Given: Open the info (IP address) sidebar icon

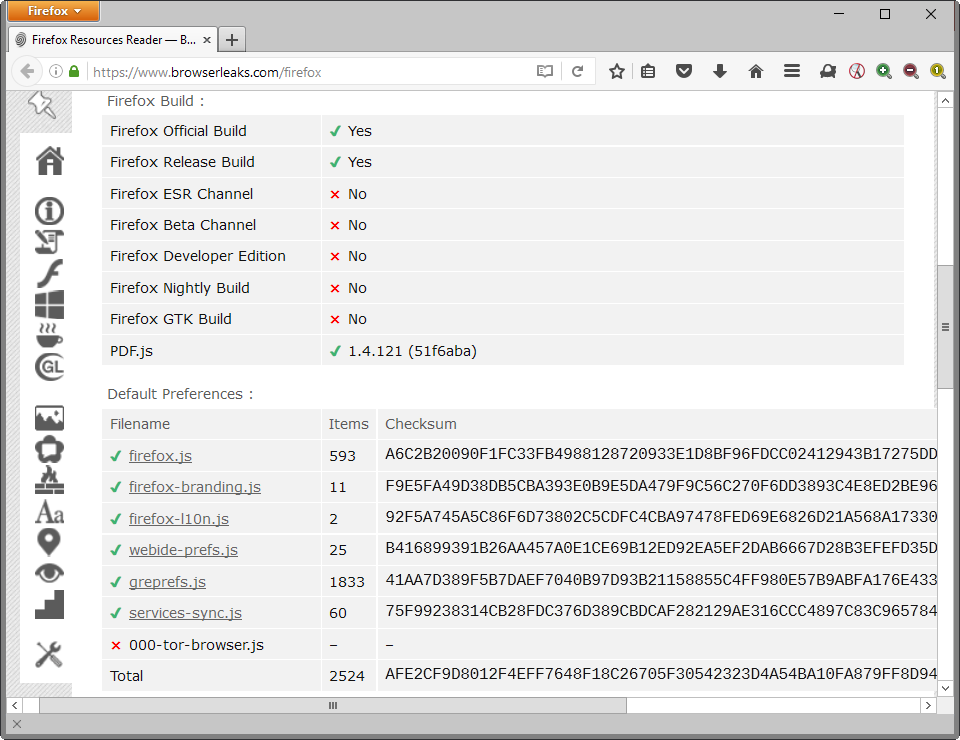Looking at the screenshot, I should tap(49, 211).
